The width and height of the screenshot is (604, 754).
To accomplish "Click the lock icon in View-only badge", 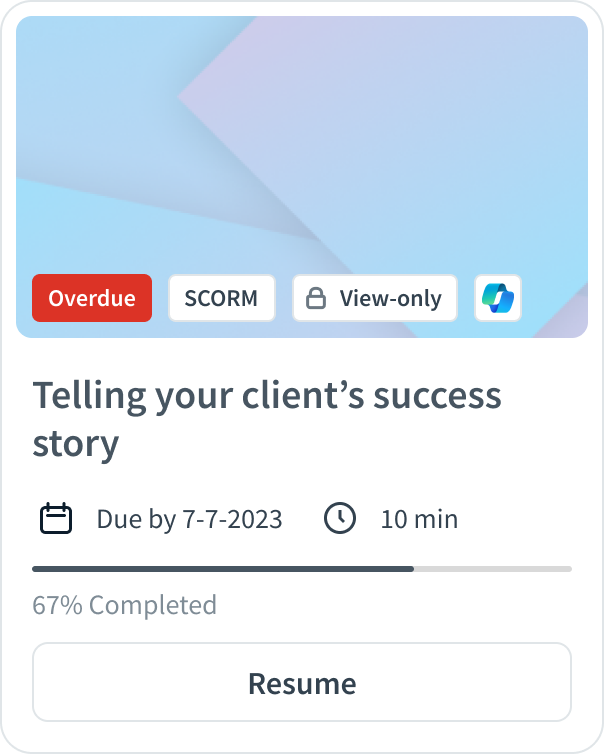I will click(x=316, y=299).
